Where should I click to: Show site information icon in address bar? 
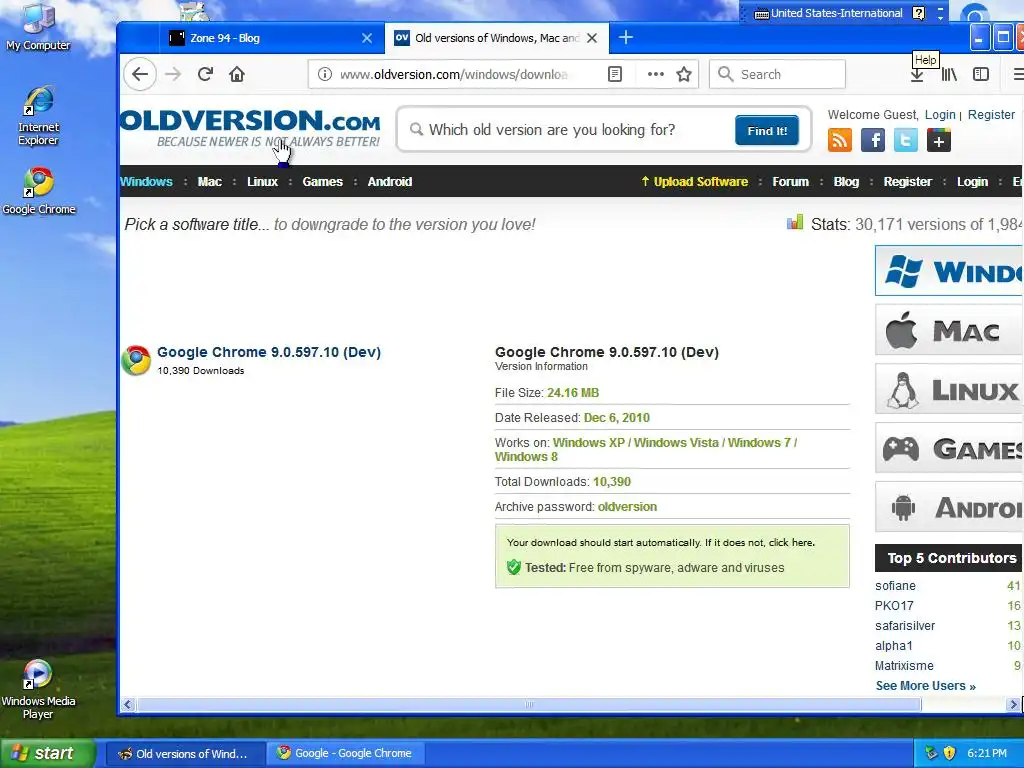pyautogui.click(x=325, y=74)
